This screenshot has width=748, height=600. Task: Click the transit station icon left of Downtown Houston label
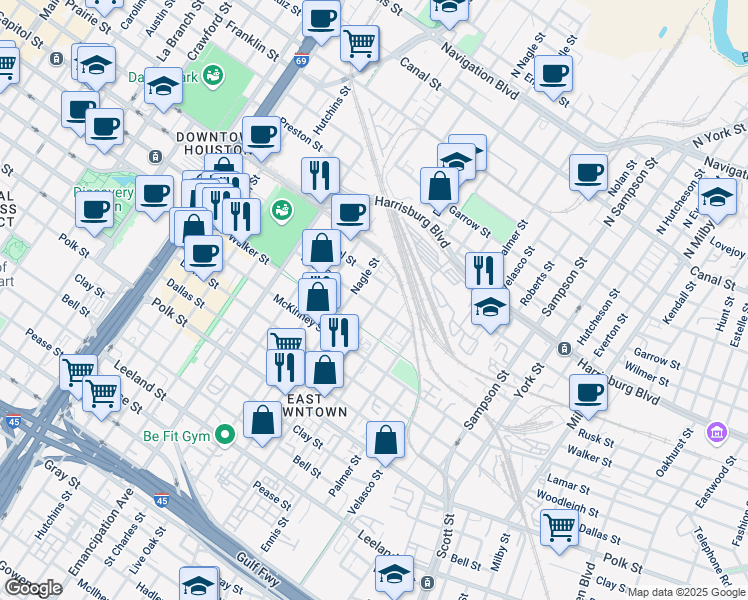155,156
